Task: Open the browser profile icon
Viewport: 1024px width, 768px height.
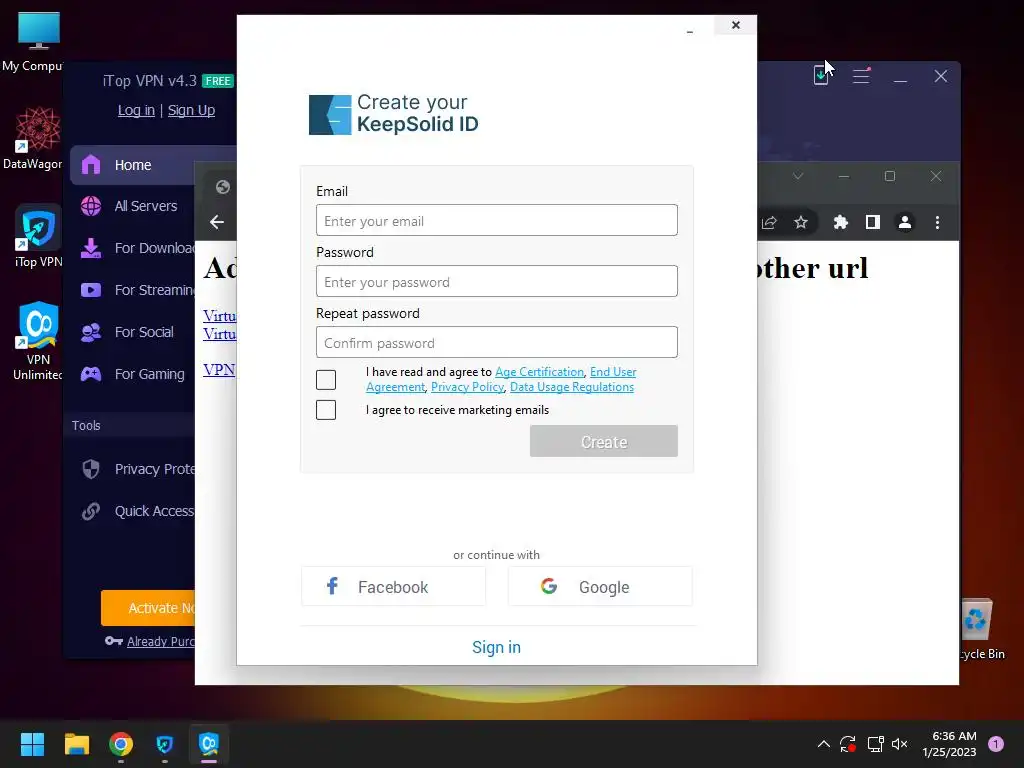Action: (904, 223)
